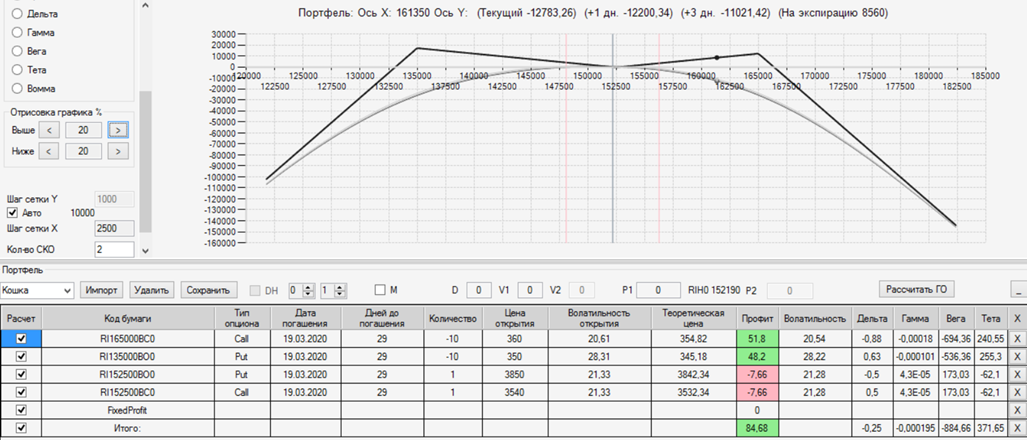Click the total Вега cell -884,66
1027x440 pixels.
pyautogui.click(x=956, y=427)
